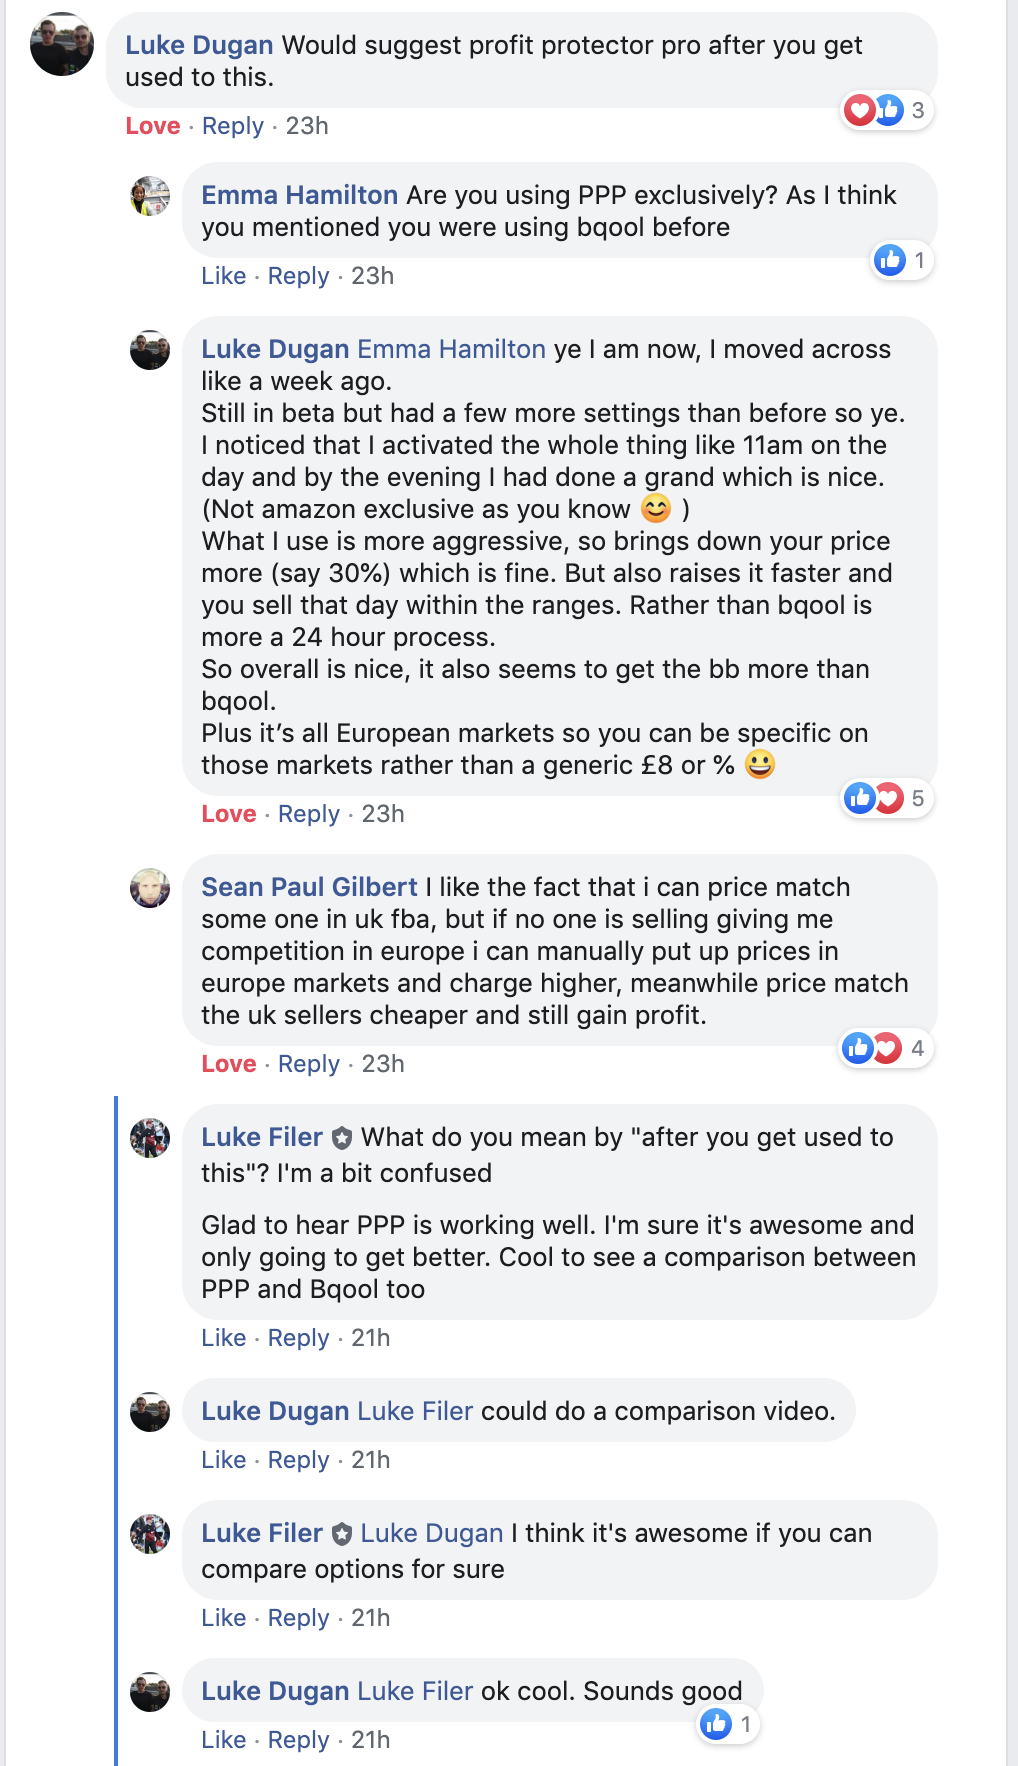Click the tagged Emma Hamilton mention in Luke's reply
1018x1766 pixels.
(451, 349)
